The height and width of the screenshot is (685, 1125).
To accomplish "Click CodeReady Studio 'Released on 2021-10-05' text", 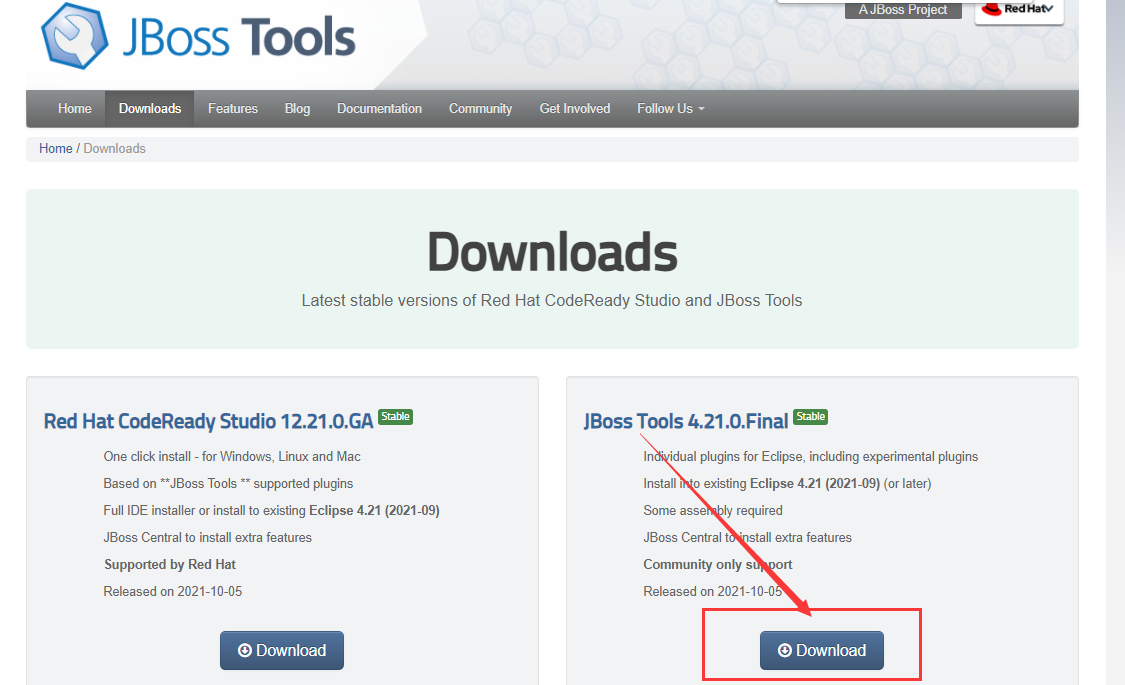I will click(x=173, y=592).
